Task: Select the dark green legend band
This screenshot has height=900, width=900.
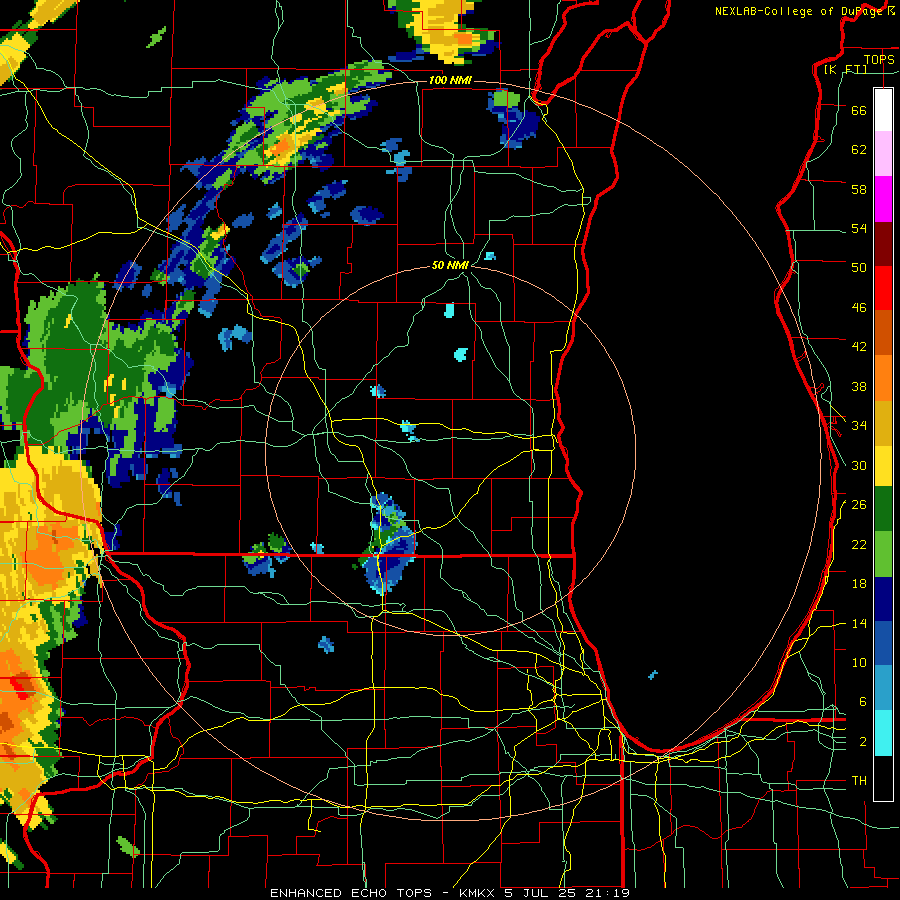Action: point(883,509)
